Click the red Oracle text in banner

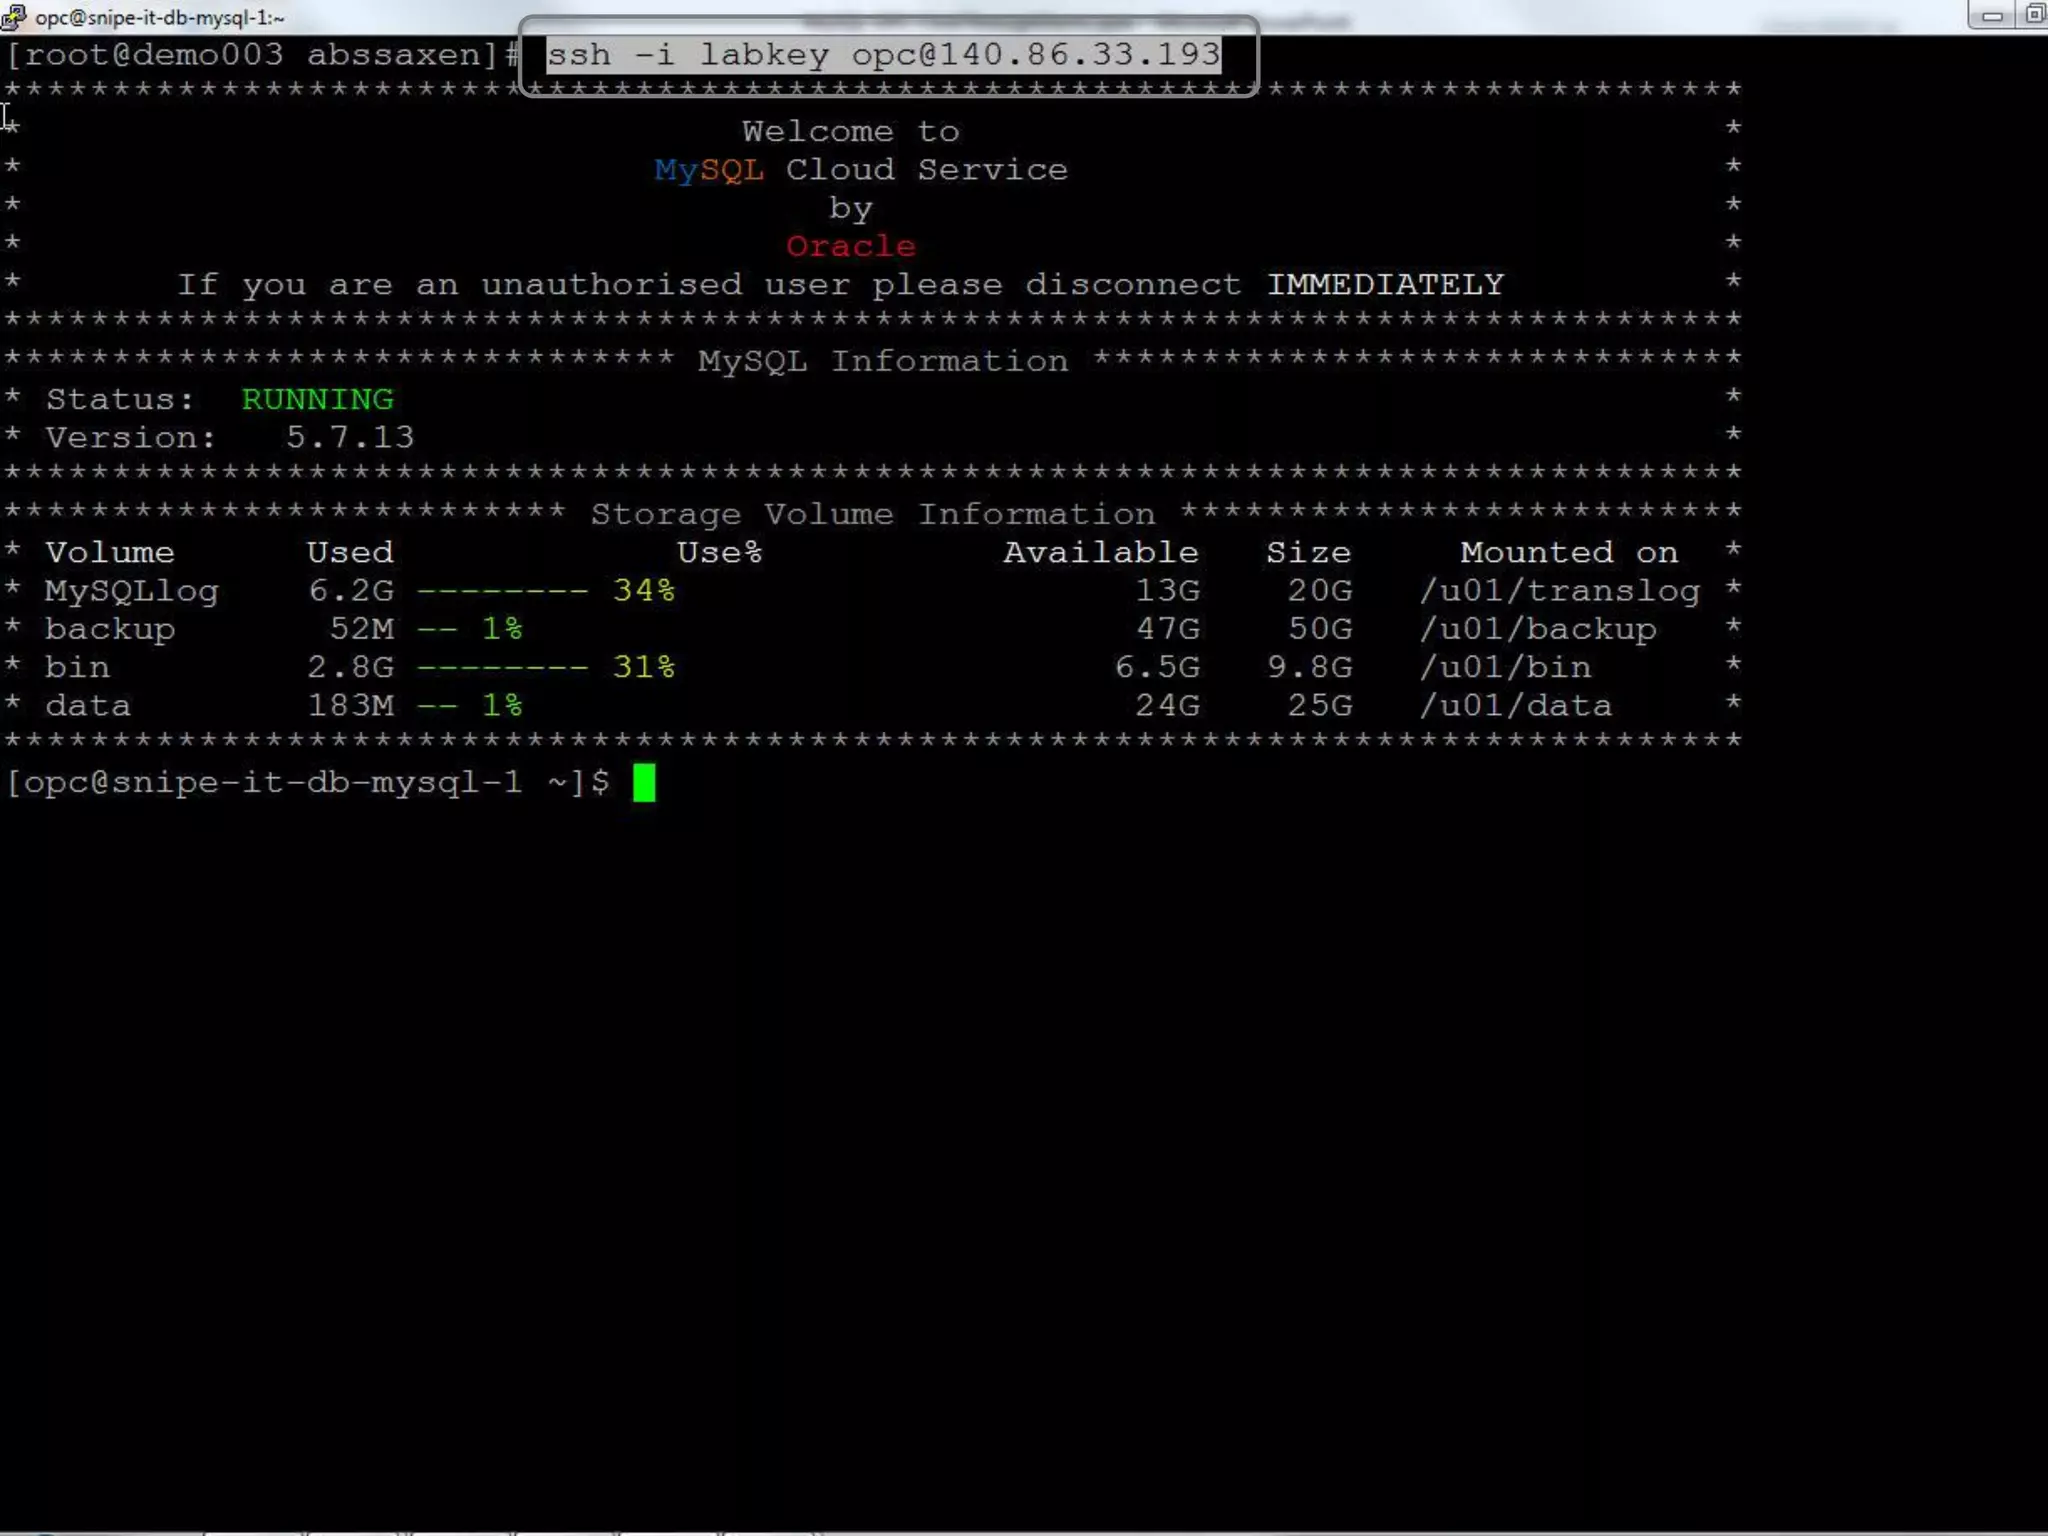pos(850,246)
